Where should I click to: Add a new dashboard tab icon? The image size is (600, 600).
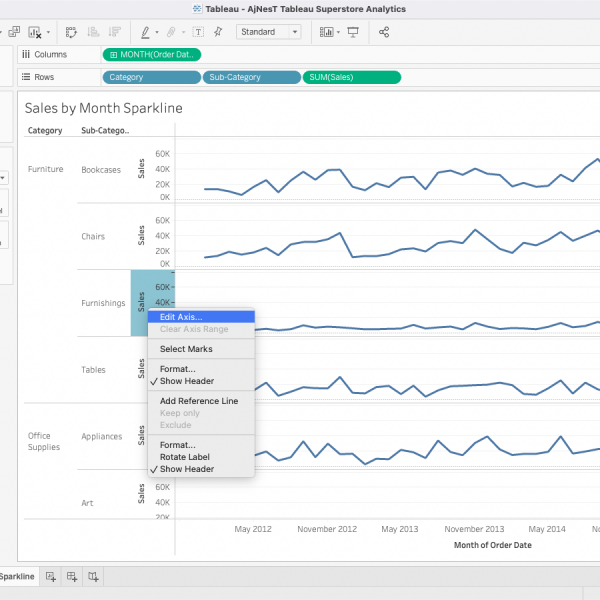[71, 577]
